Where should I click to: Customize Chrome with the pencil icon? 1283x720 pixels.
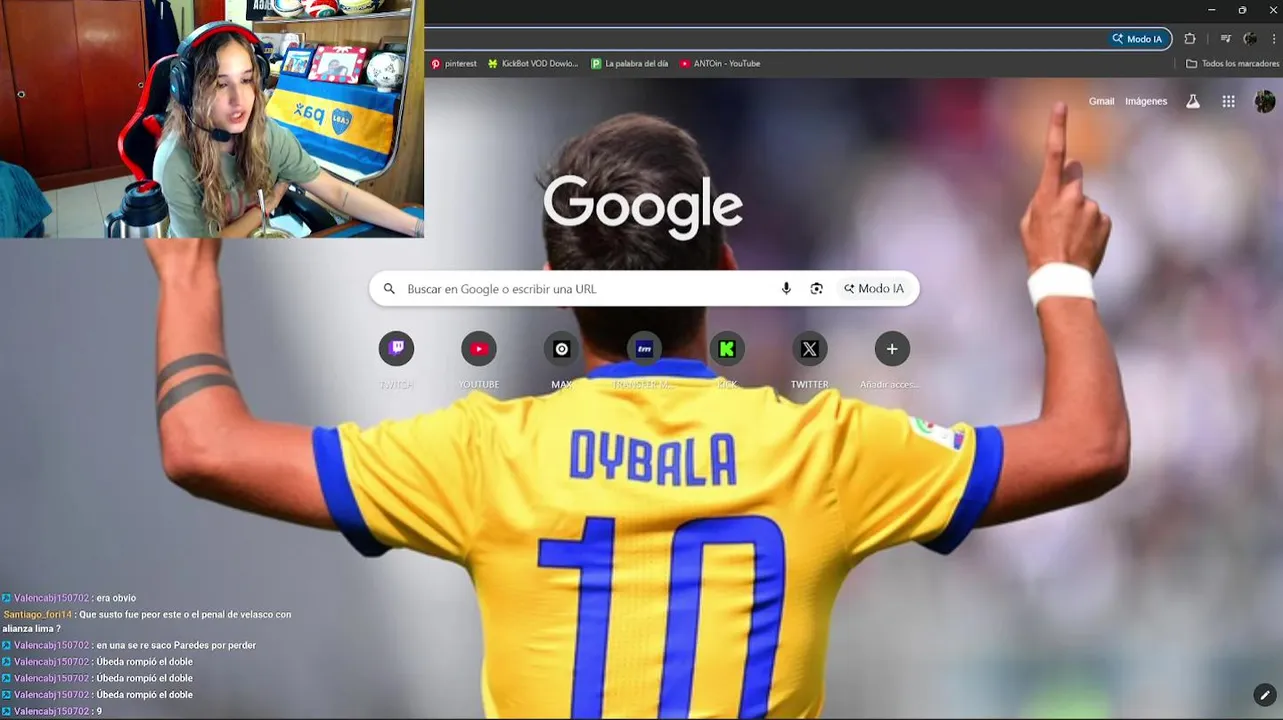pyautogui.click(x=1265, y=694)
